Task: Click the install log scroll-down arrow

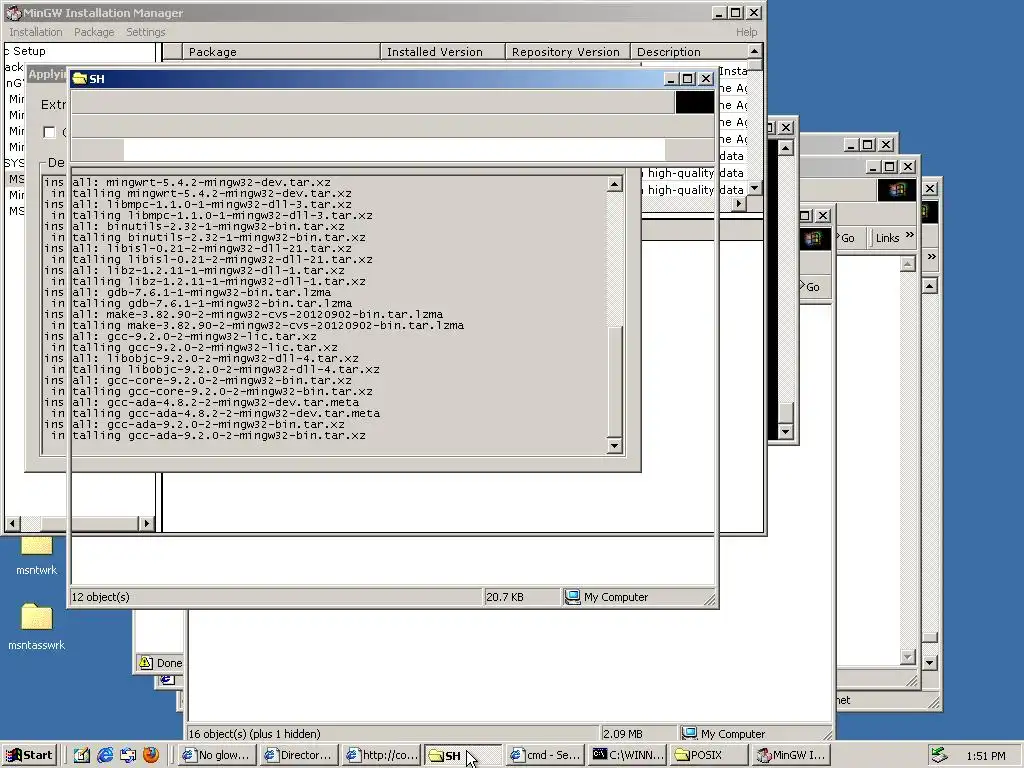Action: [x=614, y=446]
